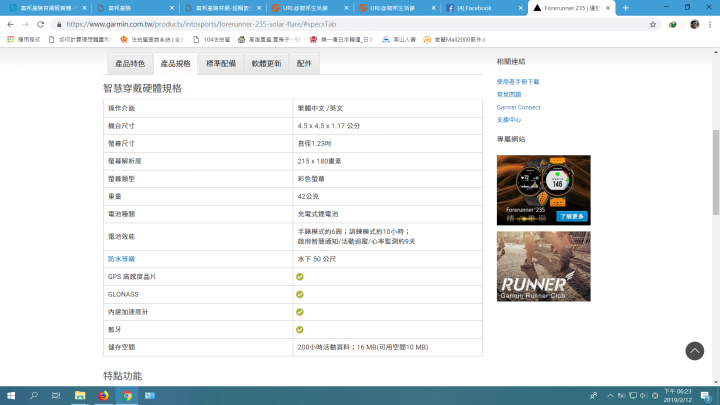Open a new browser tab
This screenshot has width=720, height=405.
point(625,8)
